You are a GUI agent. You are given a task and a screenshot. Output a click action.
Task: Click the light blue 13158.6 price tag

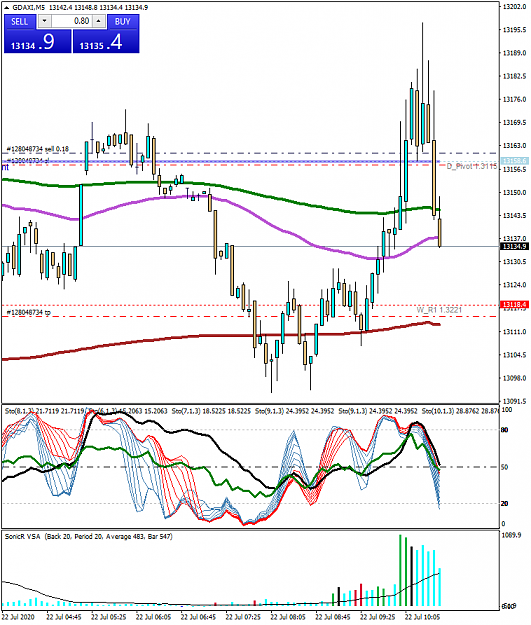[514, 161]
